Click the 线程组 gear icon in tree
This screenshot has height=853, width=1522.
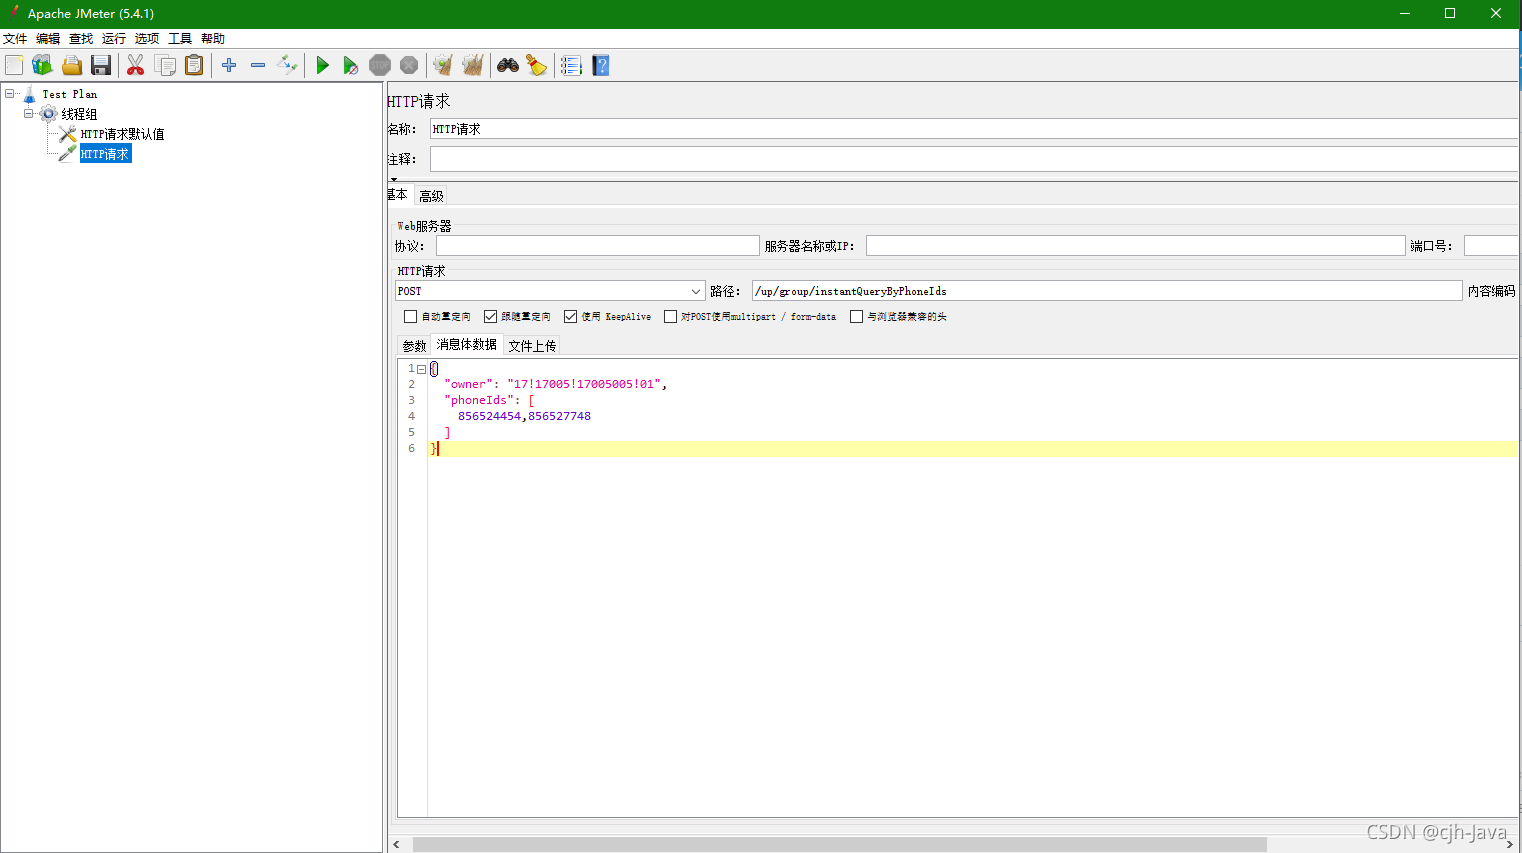49,114
